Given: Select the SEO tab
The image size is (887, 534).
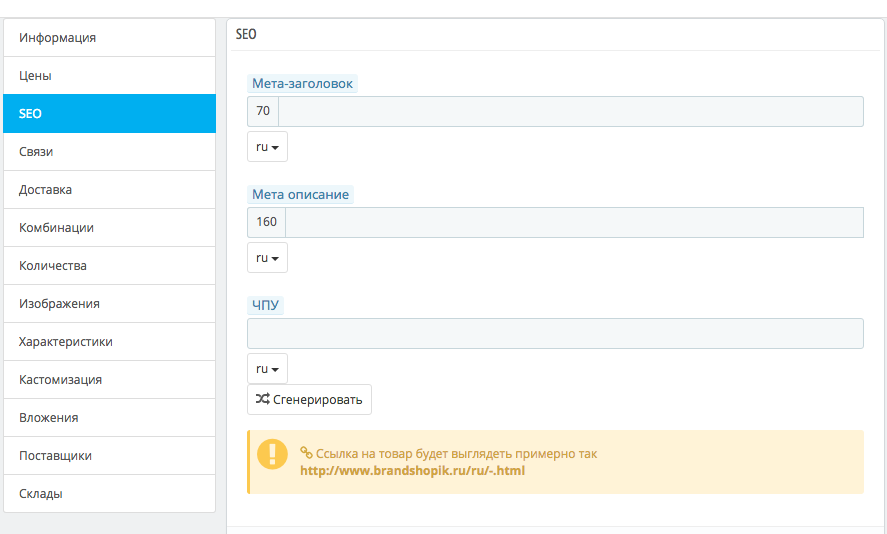Looking at the screenshot, I should click(109, 114).
